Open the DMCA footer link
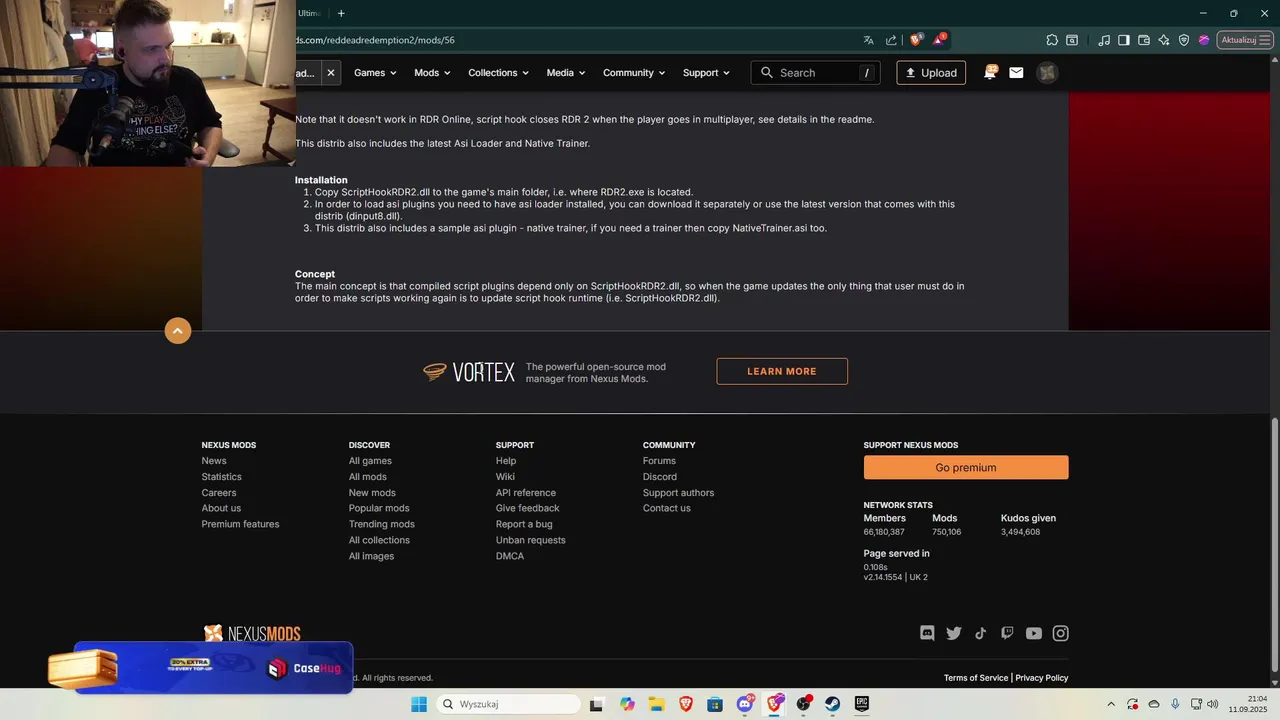Image resolution: width=1280 pixels, height=720 pixels. [x=510, y=556]
